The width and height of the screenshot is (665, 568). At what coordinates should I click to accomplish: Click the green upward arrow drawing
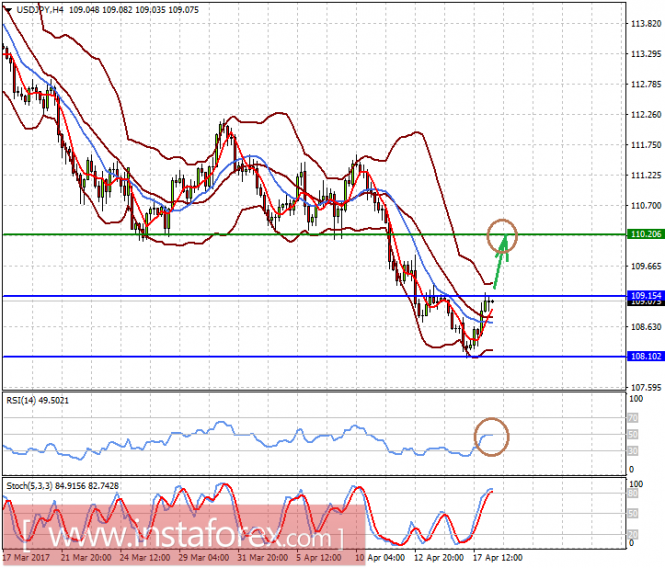501,261
